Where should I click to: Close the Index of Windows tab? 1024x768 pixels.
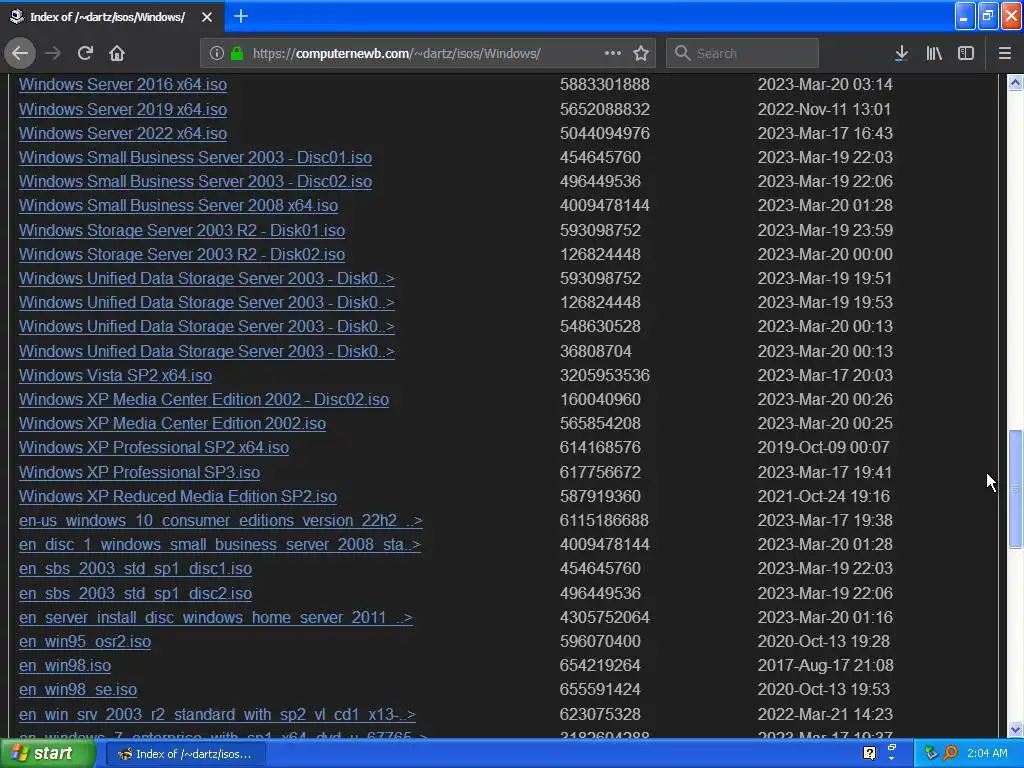pos(207,17)
